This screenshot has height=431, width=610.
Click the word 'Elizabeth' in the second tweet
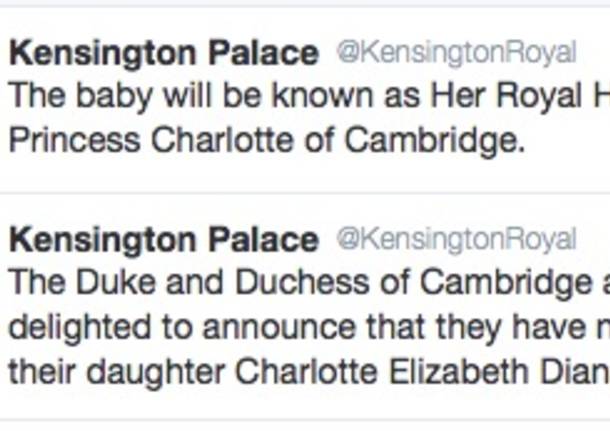459,372
